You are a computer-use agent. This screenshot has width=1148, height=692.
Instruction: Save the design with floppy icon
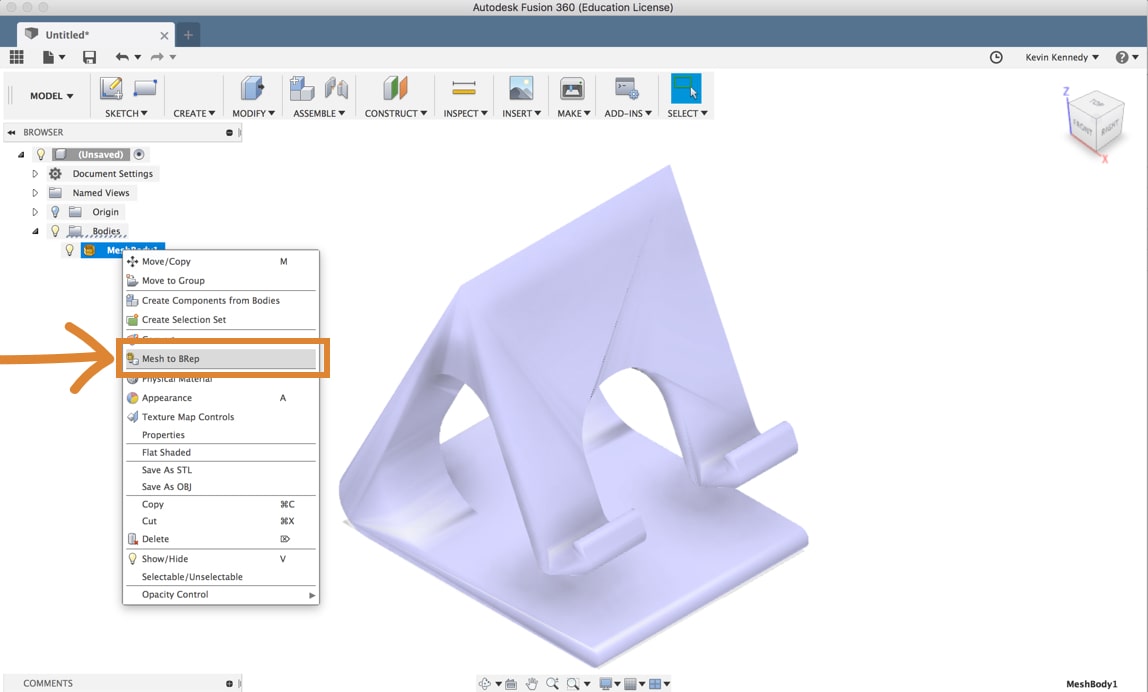(x=89, y=57)
